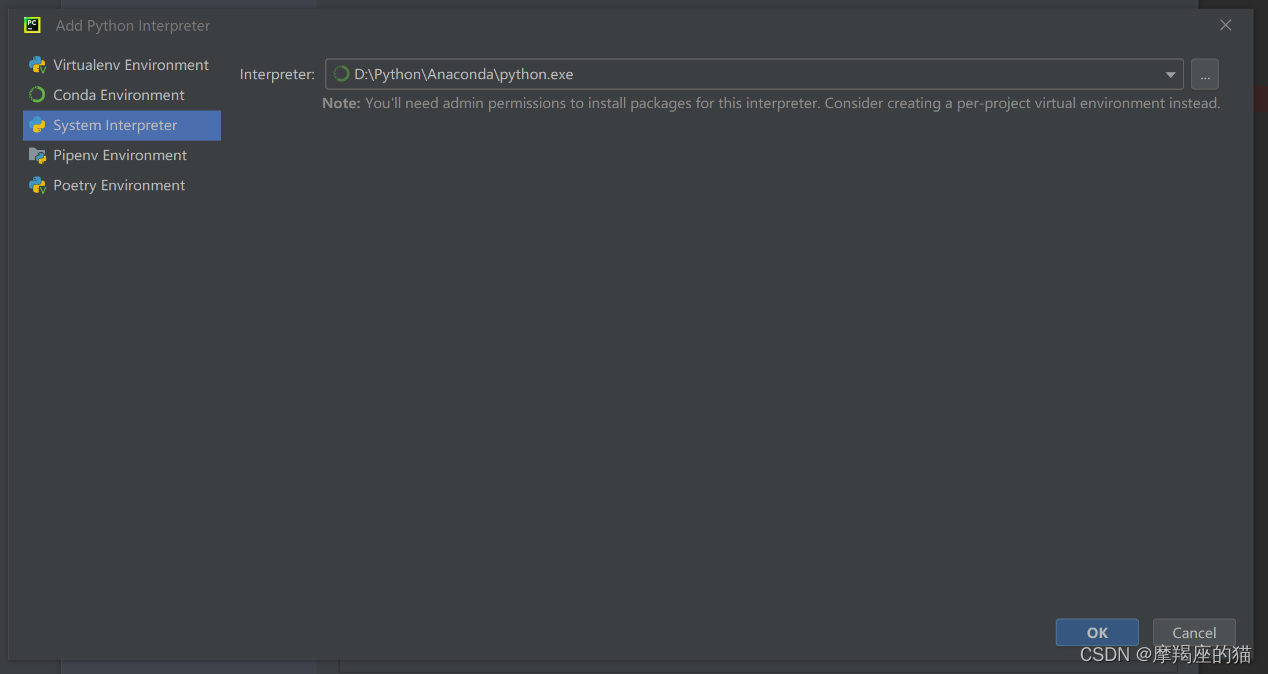
Task: Switch to Conda Environment option
Action: click(118, 94)
